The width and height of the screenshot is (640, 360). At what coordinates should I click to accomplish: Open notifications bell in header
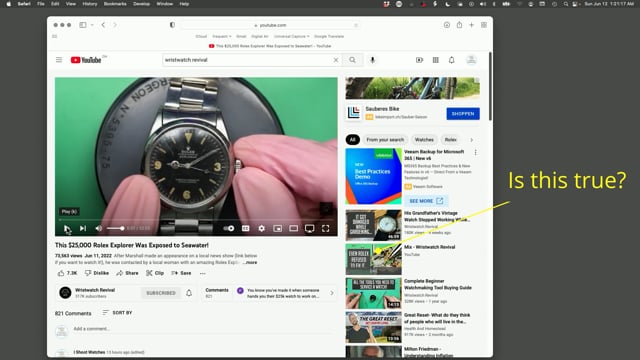coord(451,60)
